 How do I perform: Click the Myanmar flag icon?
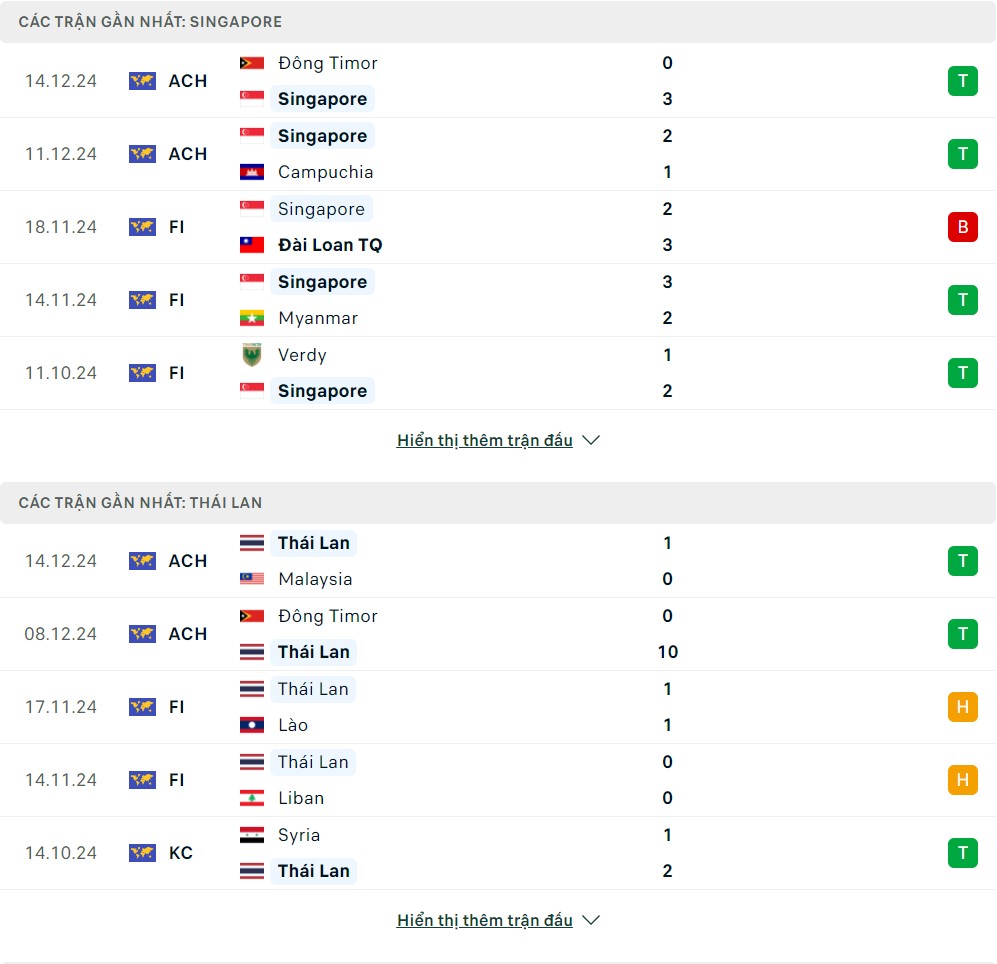point(252,318)
